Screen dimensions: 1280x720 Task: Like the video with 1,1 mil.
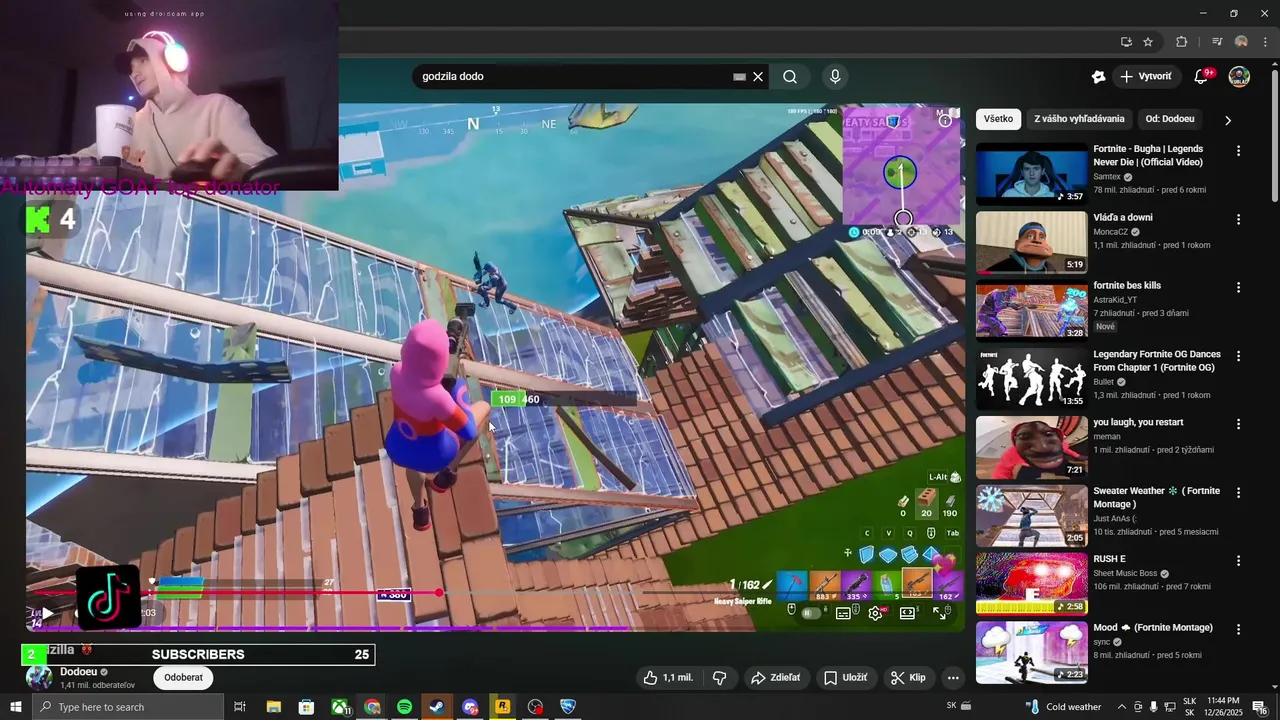[x=669, y=677]
